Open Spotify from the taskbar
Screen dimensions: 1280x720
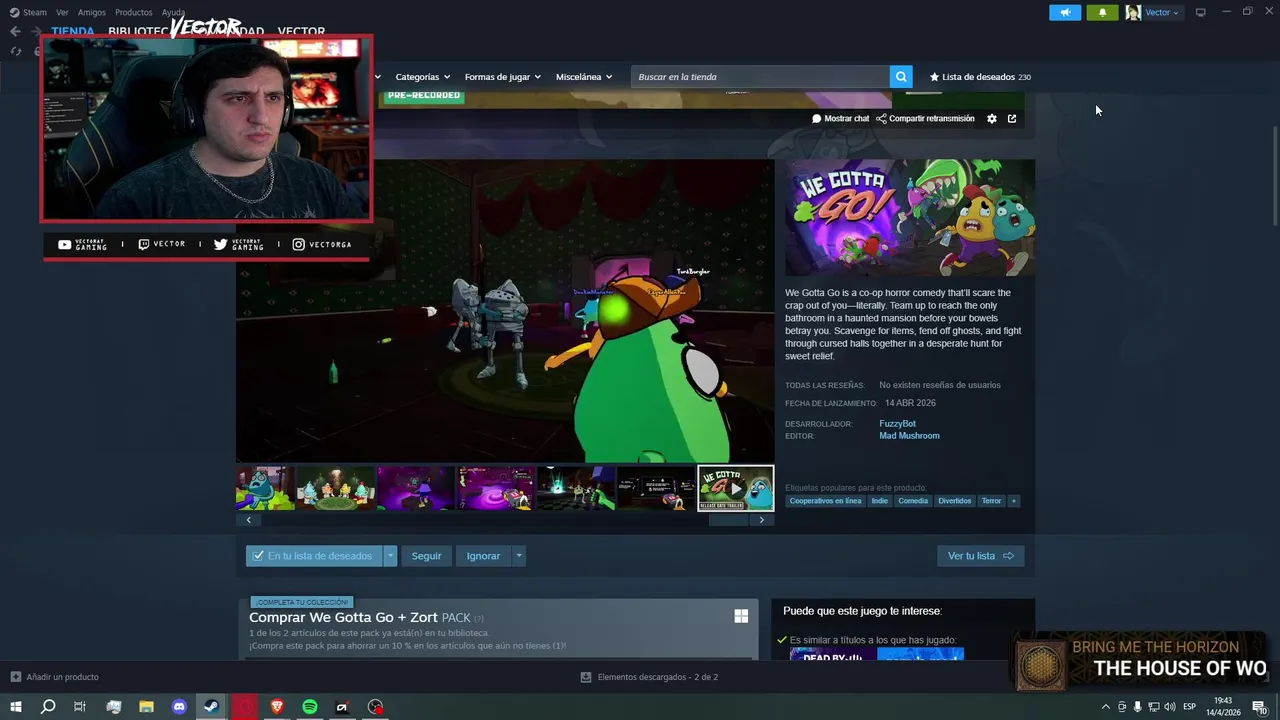coord(310,707)
